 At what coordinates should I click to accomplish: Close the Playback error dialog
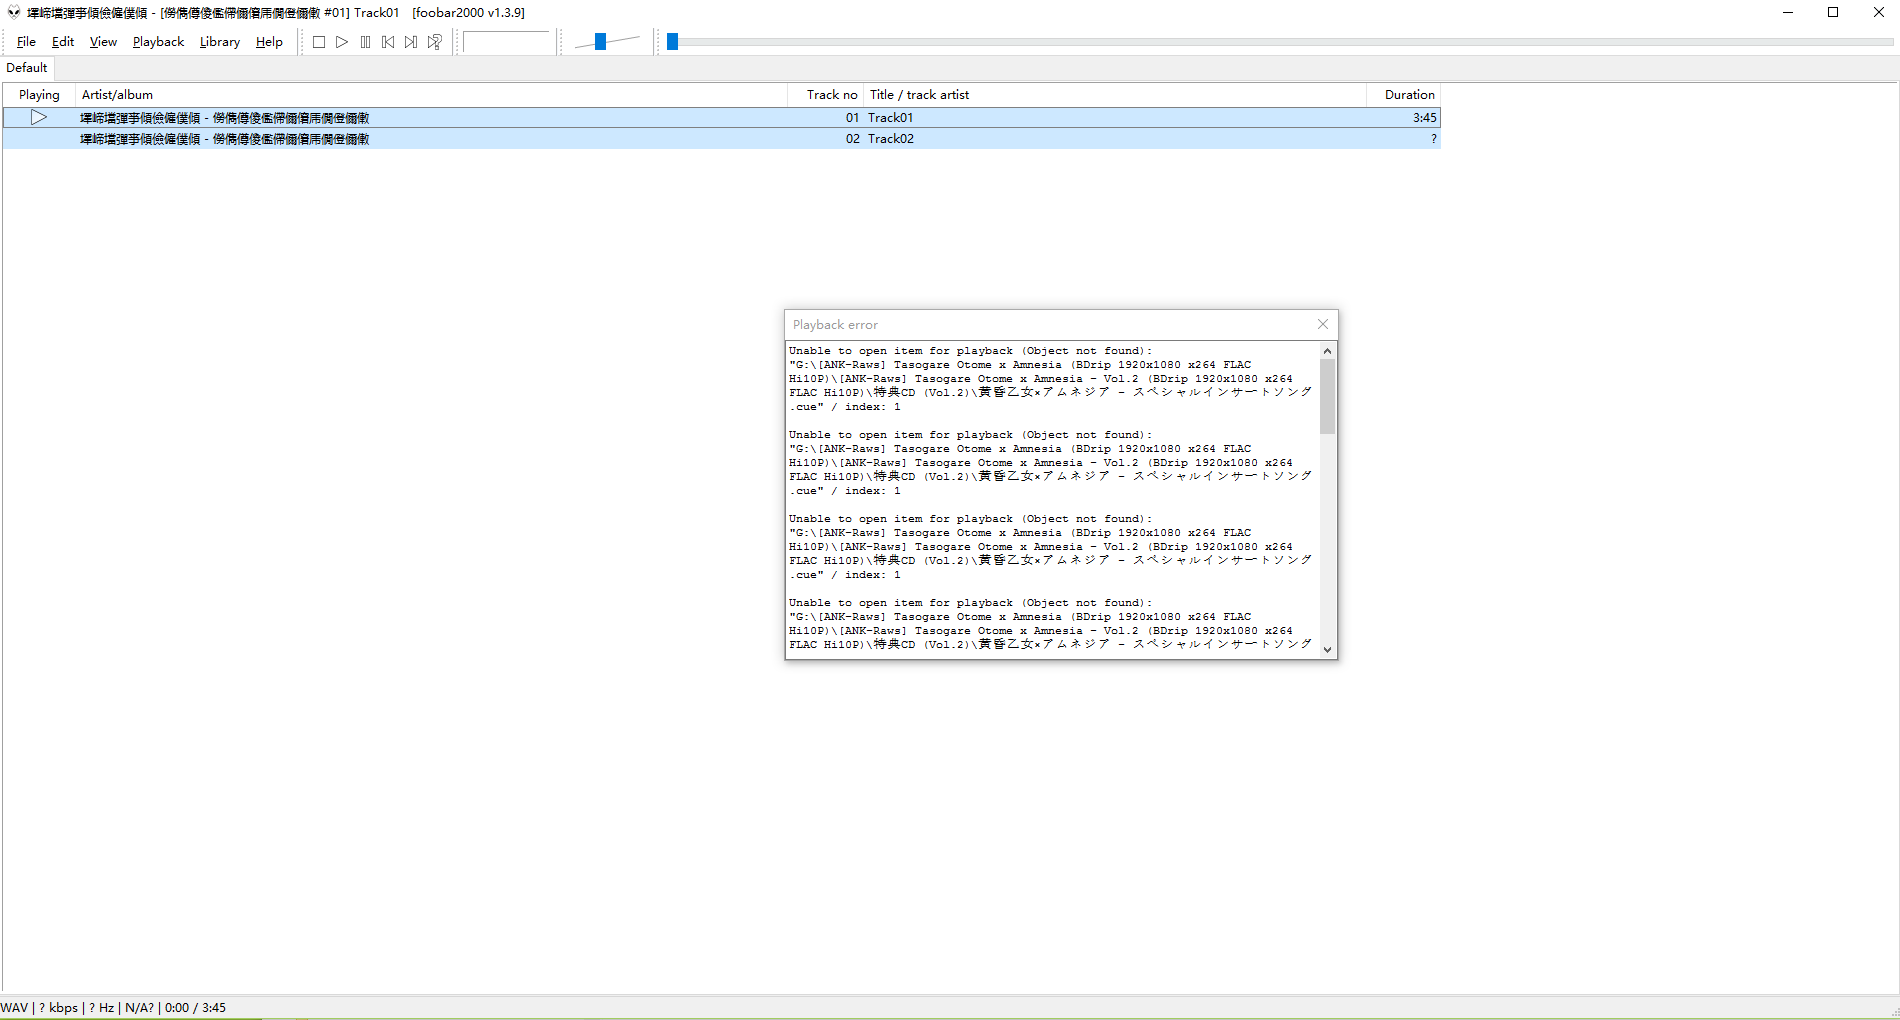pyautogui.click(x=1323, y=324)
